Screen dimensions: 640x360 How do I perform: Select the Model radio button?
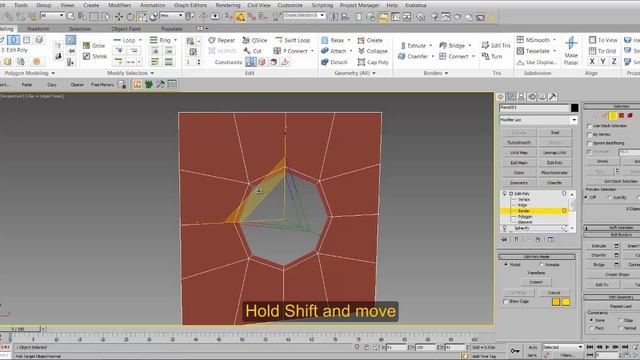pyautogui.click(x=506, y=265)
